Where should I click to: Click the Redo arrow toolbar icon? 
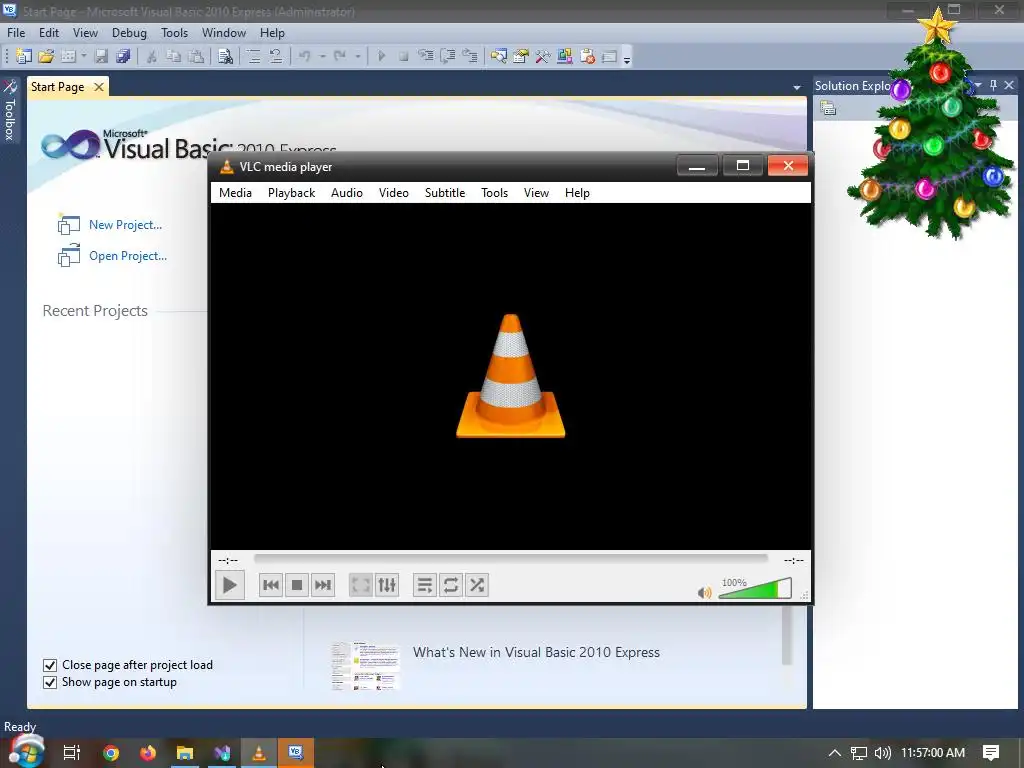coord(340,56)
